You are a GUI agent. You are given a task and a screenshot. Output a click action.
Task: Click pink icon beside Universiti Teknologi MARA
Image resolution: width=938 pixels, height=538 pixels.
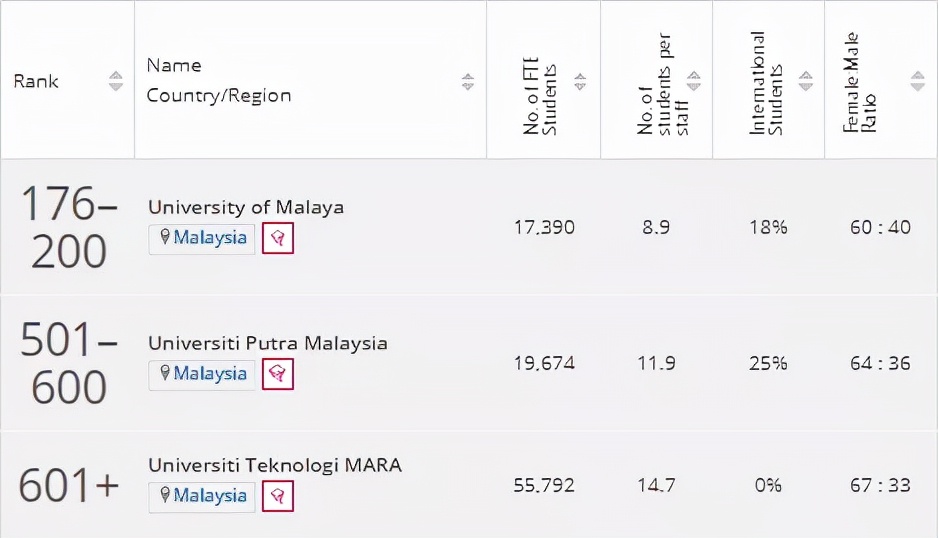(x=278, y=496)
